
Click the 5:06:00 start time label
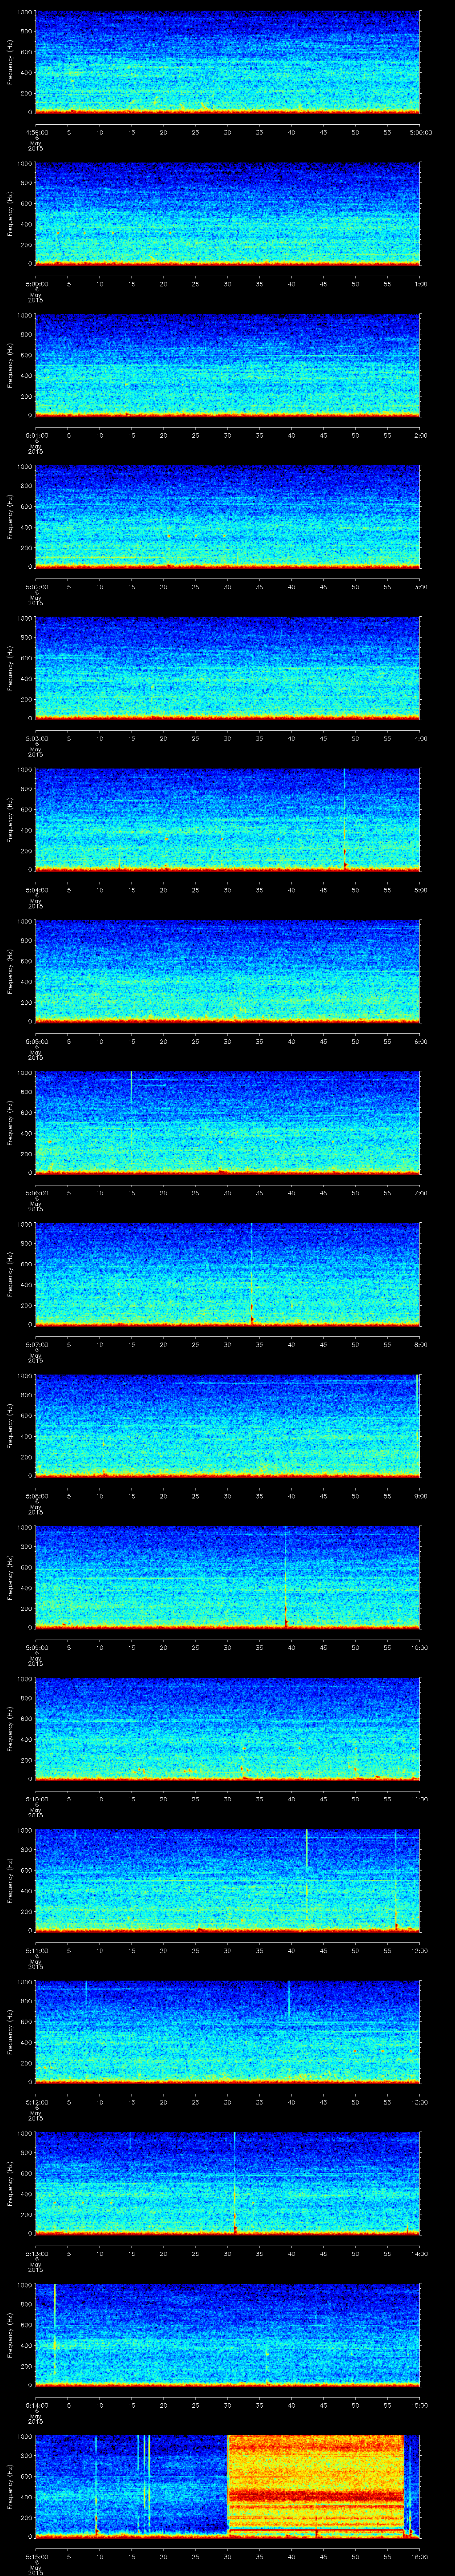click(x=36, y=1193)
